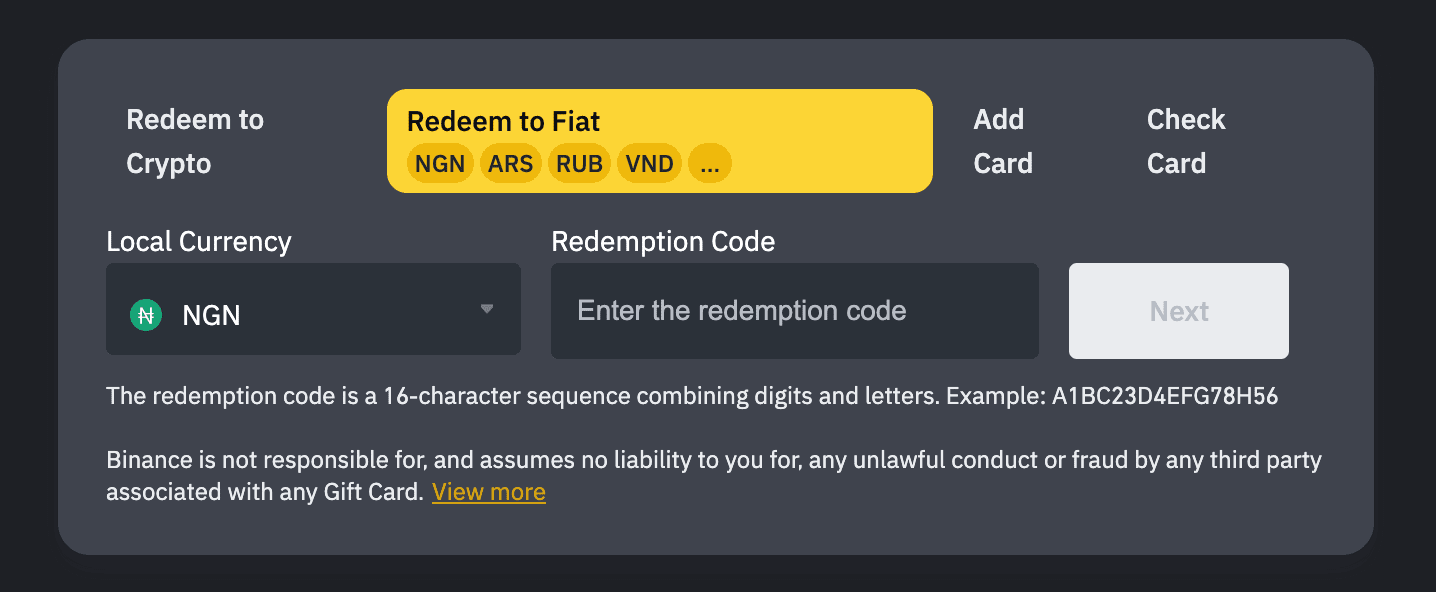Click the dropdown arrow in Local Currency
1436x592 pixels.
(x=487, y=309)
